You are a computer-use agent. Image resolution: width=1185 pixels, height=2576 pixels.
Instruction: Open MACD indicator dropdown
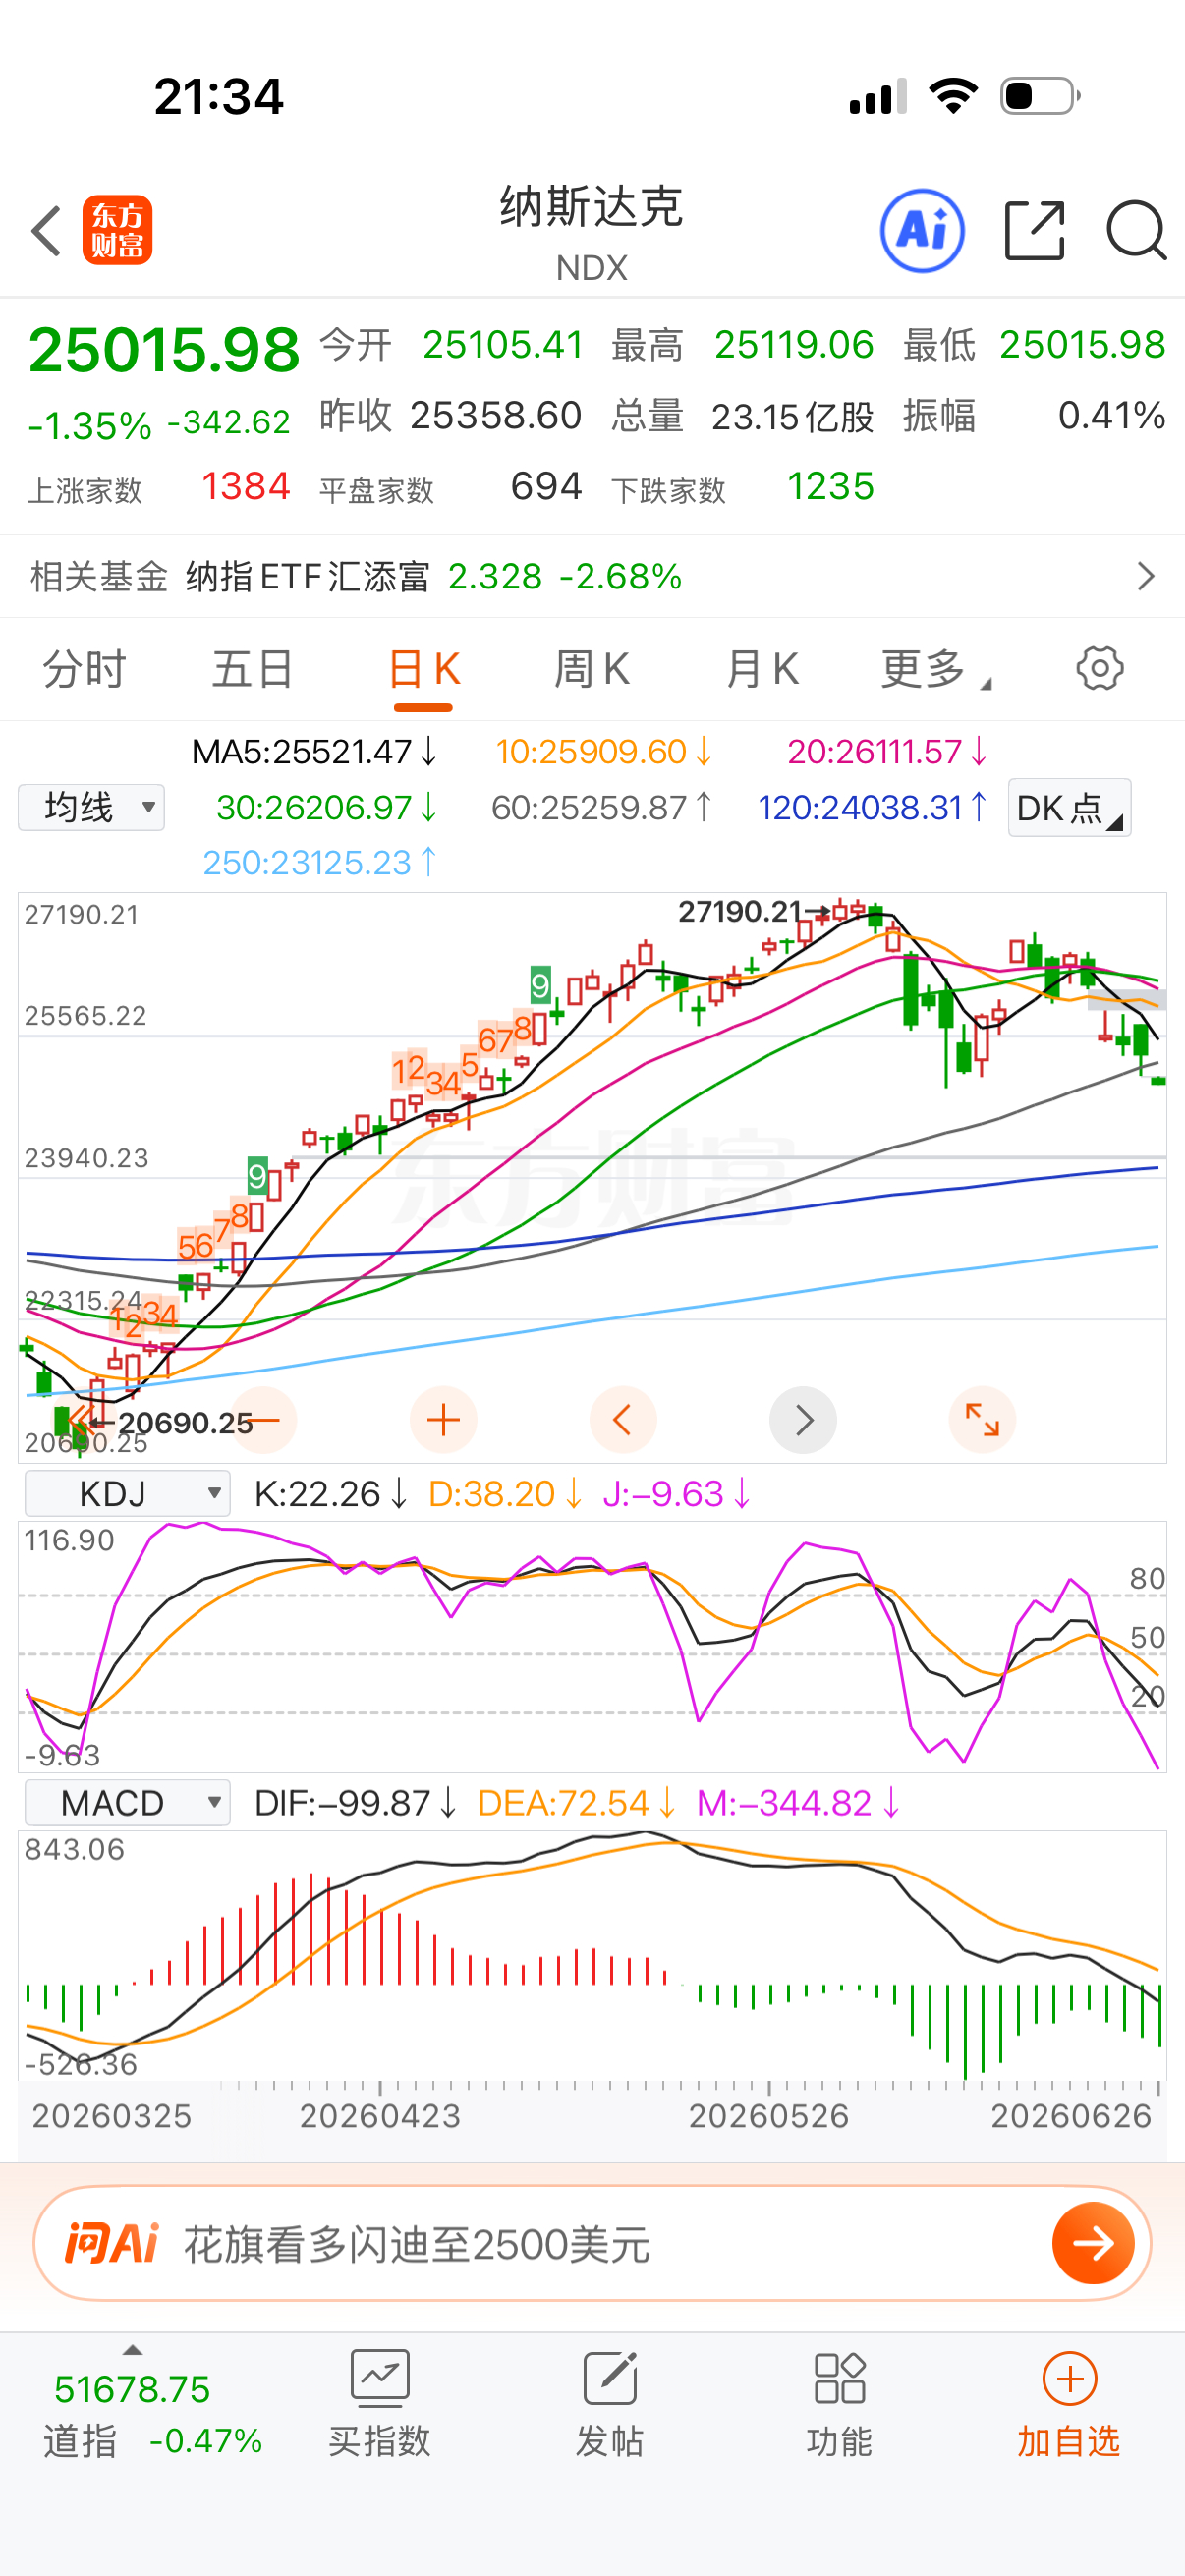127,1802
